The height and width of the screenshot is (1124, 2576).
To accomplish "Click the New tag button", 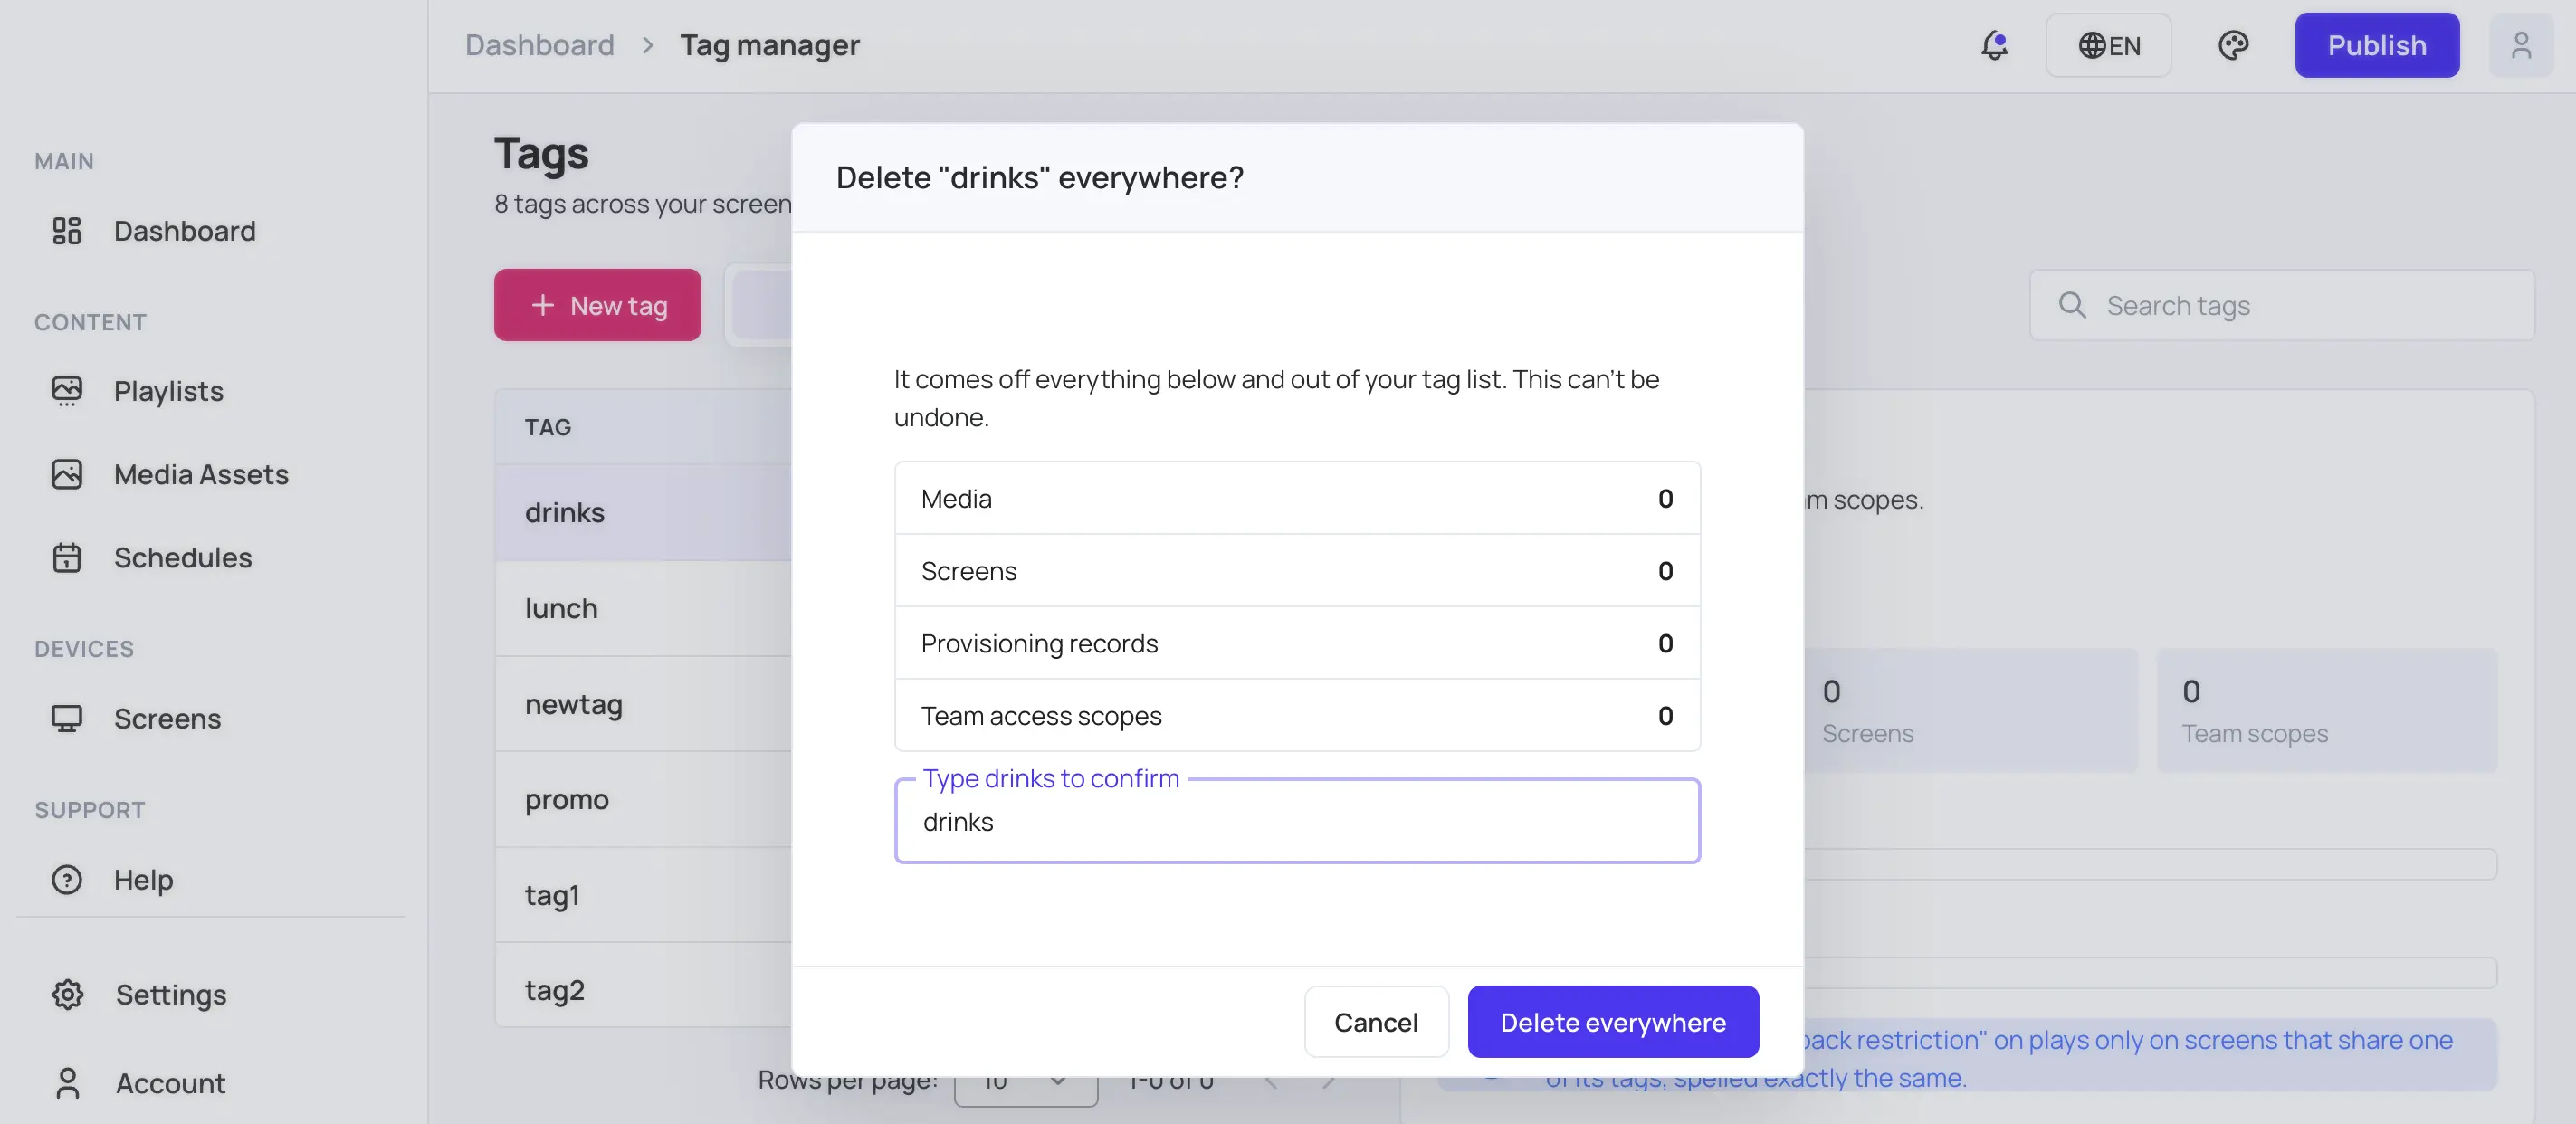I will 597,305.
